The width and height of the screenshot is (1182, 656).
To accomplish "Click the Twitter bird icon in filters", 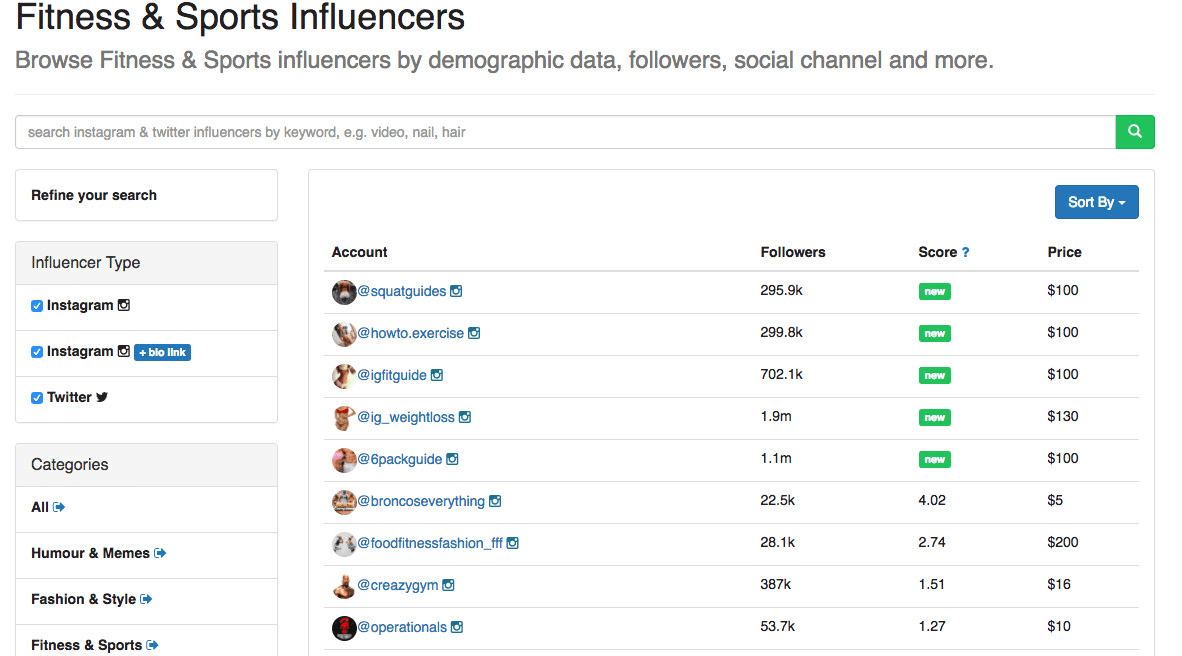I will coord(103,396).
